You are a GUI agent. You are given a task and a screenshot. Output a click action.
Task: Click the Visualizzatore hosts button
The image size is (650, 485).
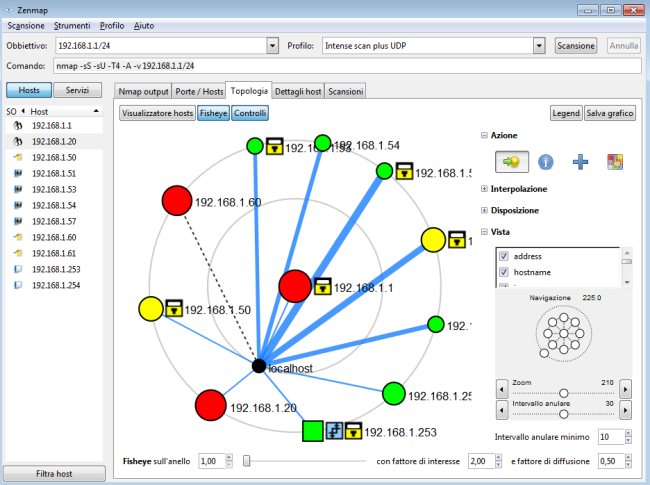pos(158,113)
